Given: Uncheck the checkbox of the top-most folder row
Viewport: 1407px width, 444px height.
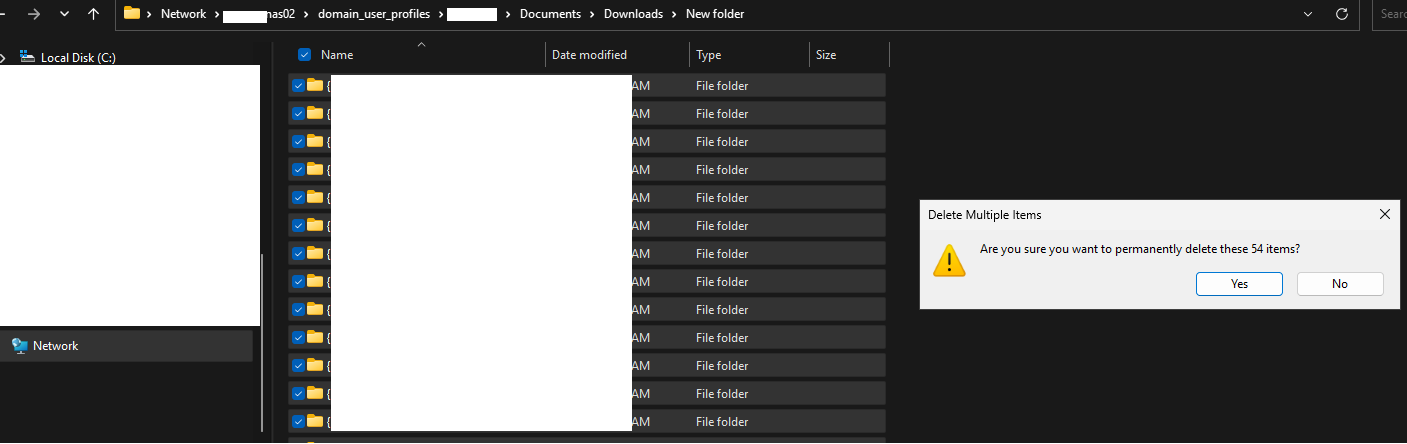Looking at the screenshot, I should point(298,86).
